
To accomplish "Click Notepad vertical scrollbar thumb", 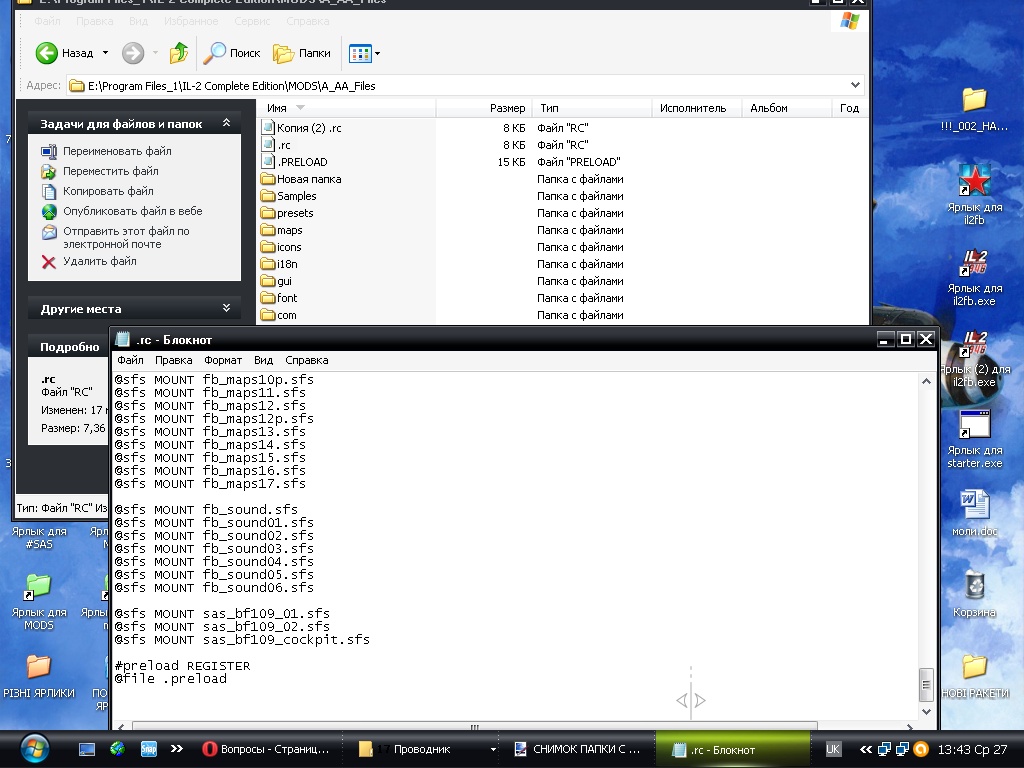I will (x=926, y=684).
